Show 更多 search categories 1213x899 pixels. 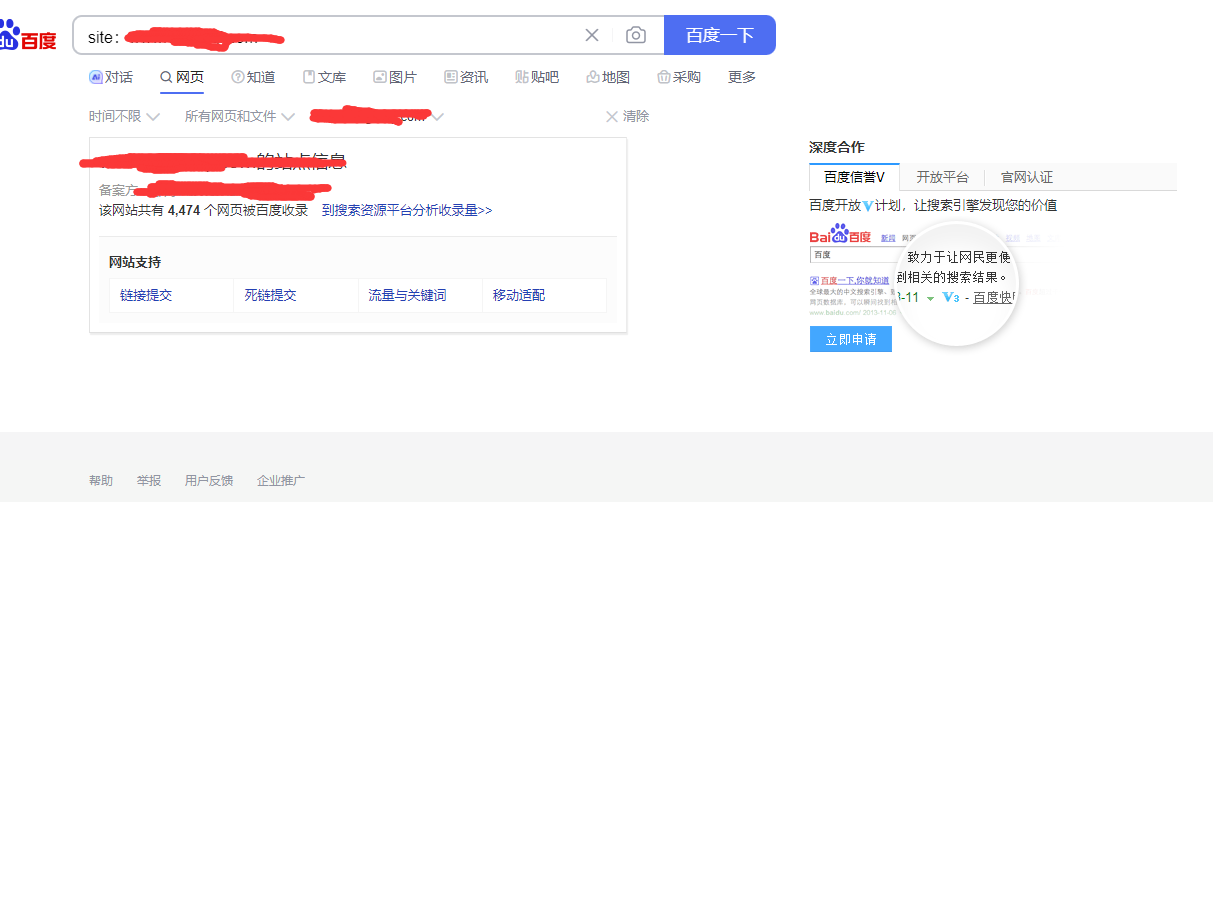click(742, 77)
